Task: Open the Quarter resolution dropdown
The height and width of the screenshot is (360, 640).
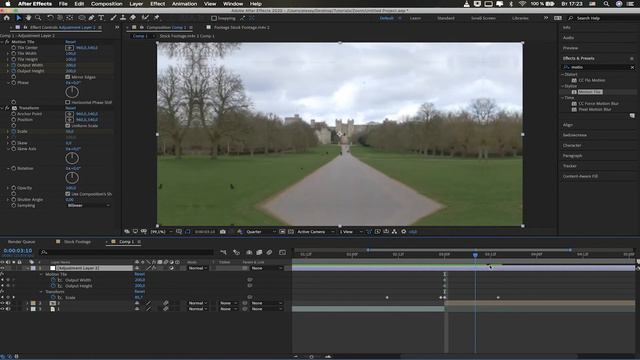Action: 260,232
